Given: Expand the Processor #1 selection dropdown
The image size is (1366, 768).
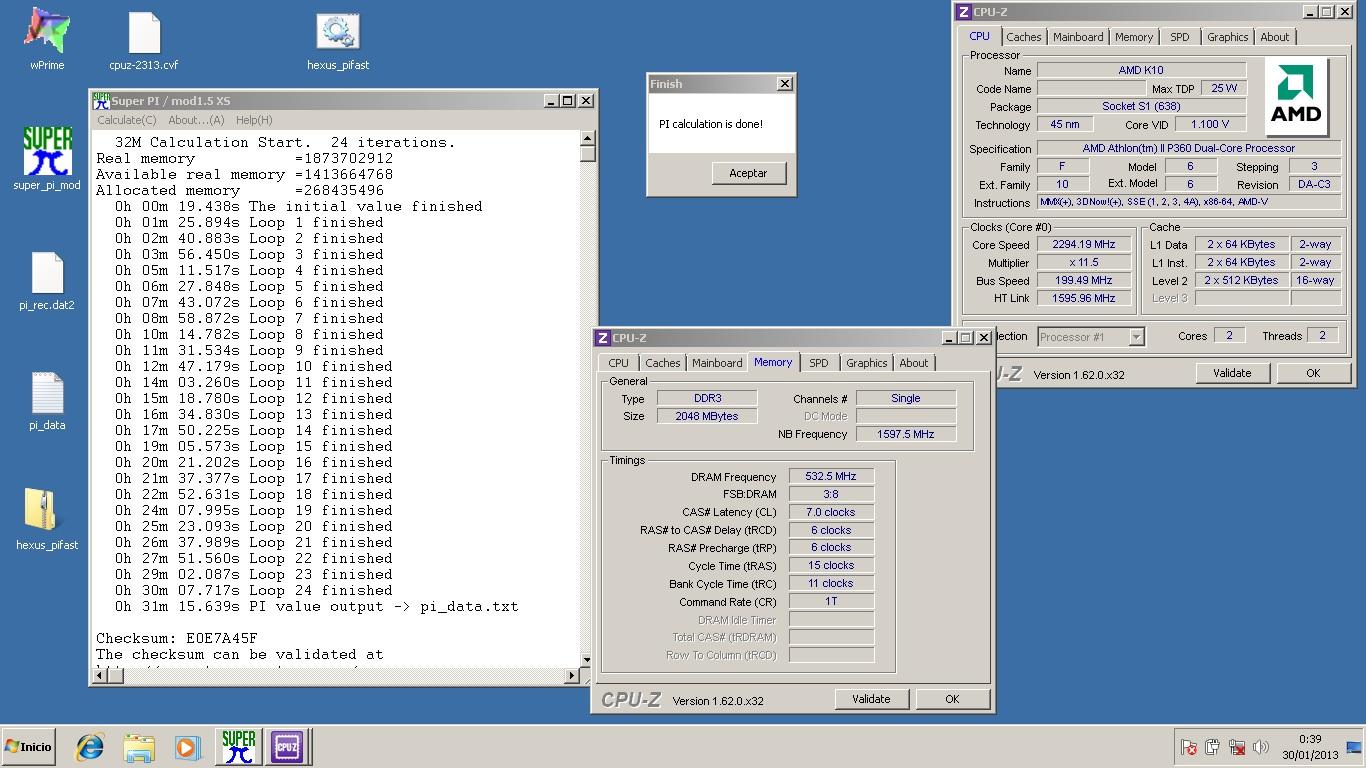Looking at the screenshot, I should pos(1136,337).
